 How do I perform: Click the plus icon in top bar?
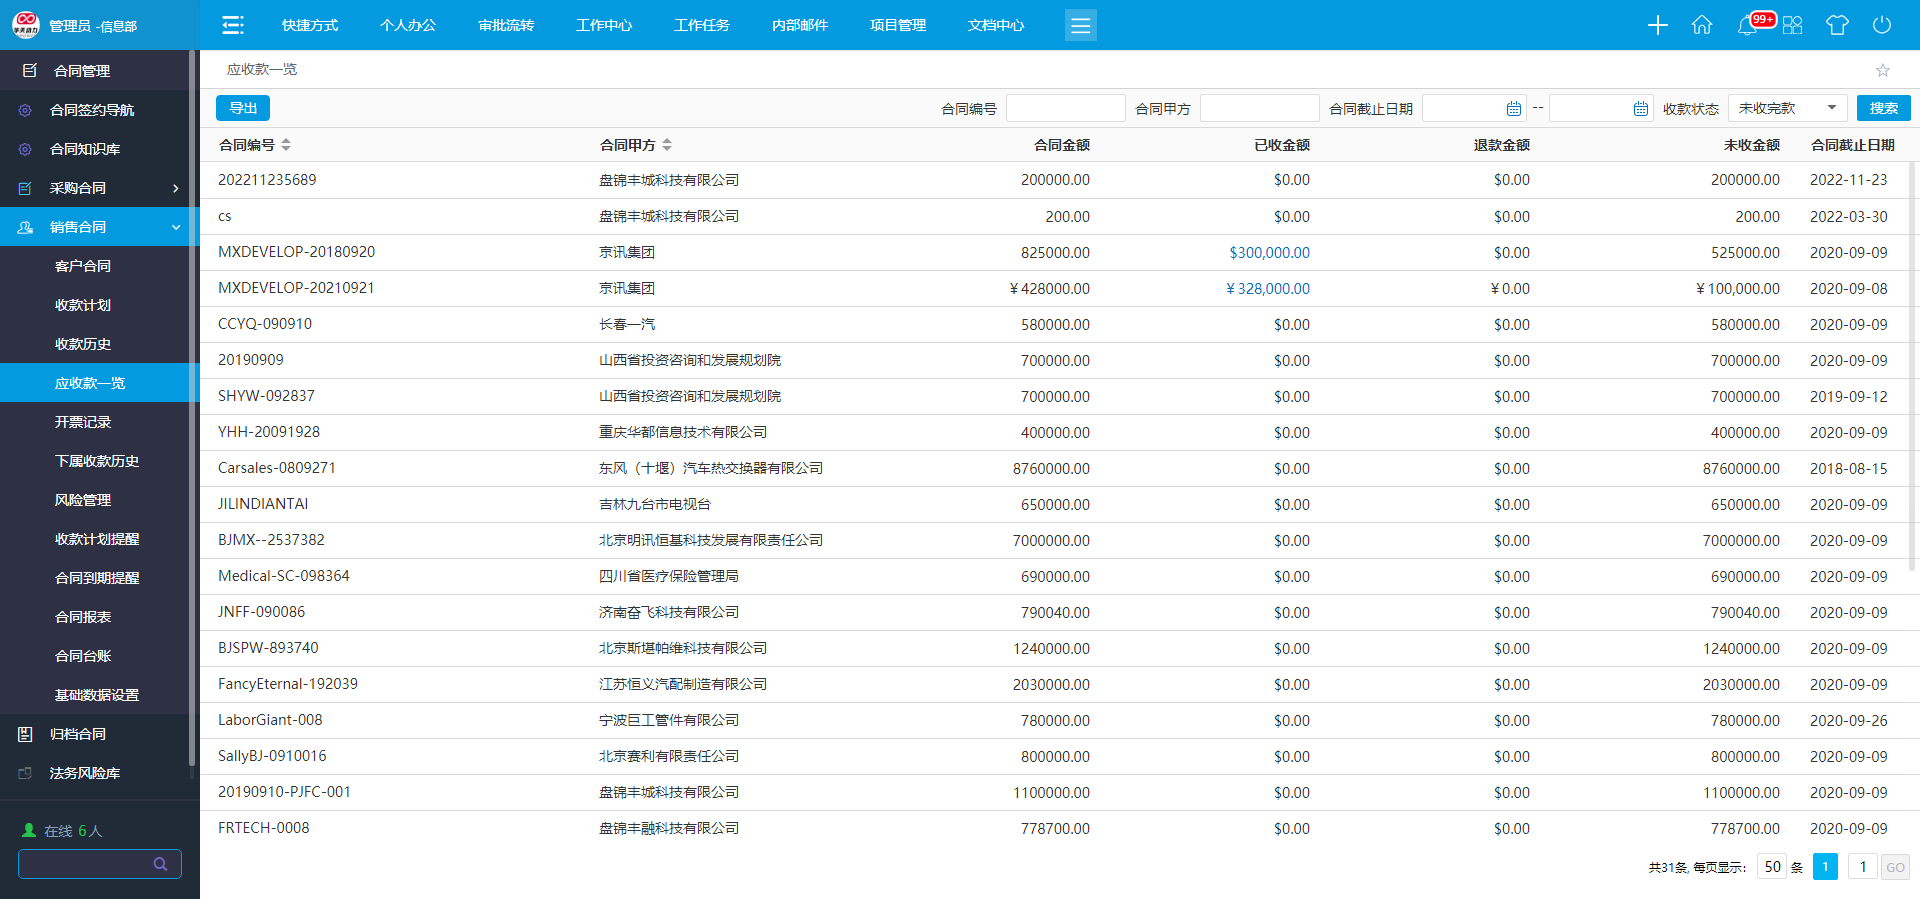click(x=1657, y=25)
